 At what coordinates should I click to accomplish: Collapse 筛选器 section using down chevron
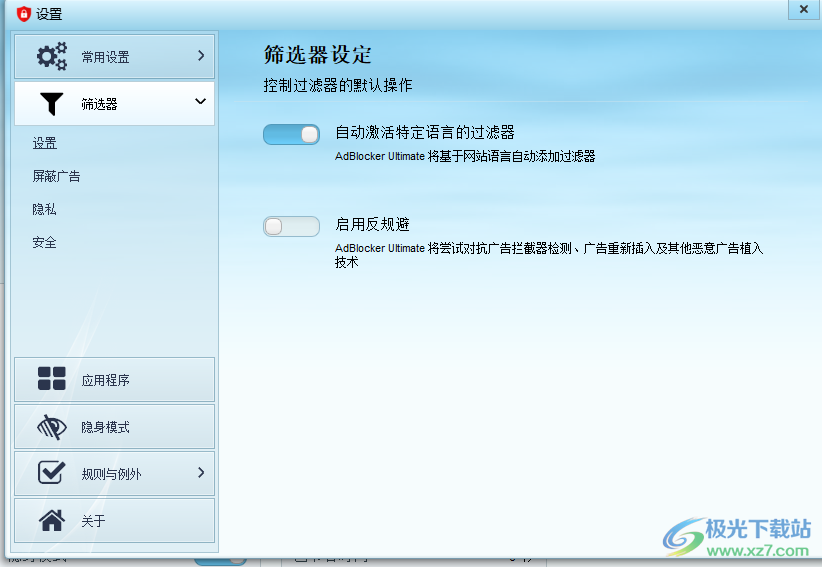200,101
